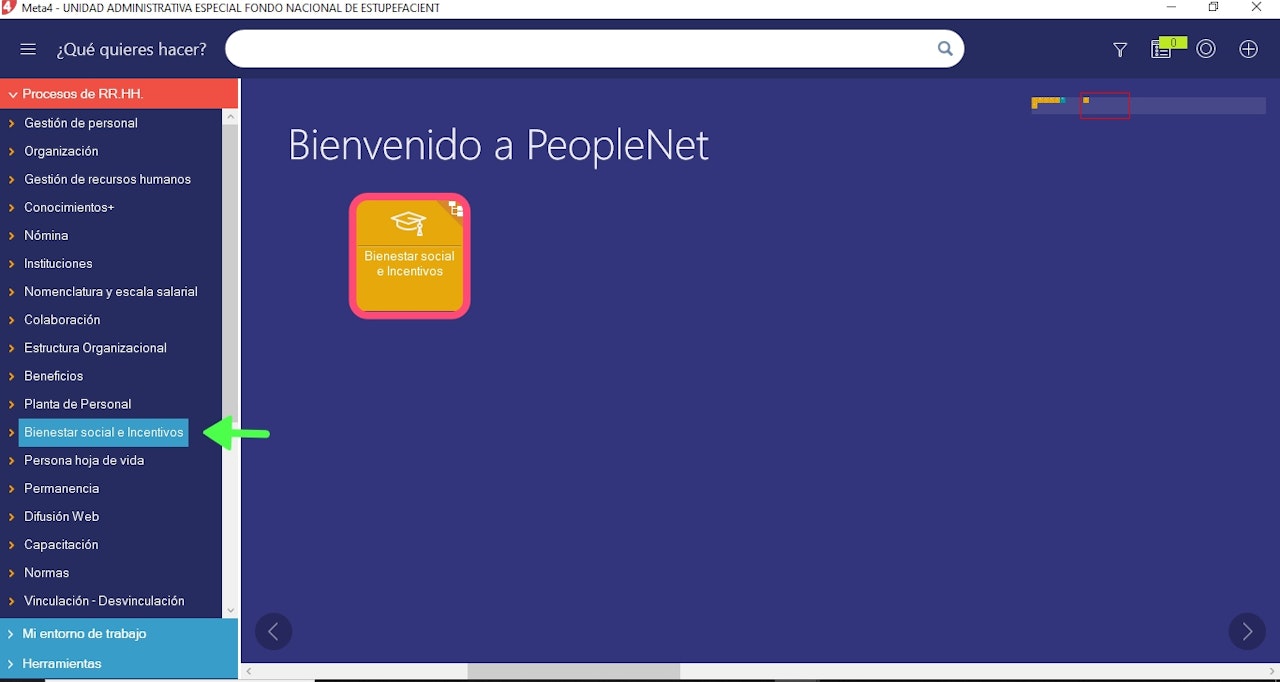Expand the Gestión de personal chevron
The width and height of the screenshot is (1280, 682).
tap(11, 123)
